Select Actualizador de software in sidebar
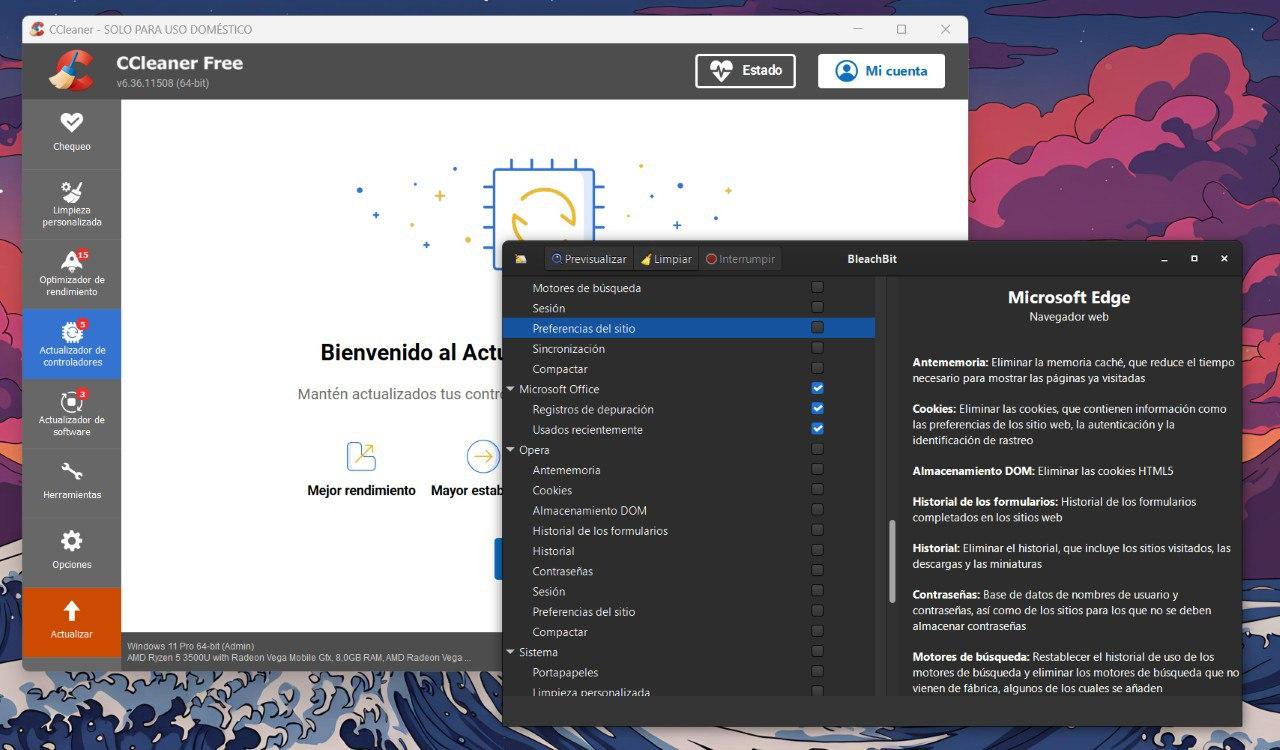1280x750 pixels. (71, 412)
